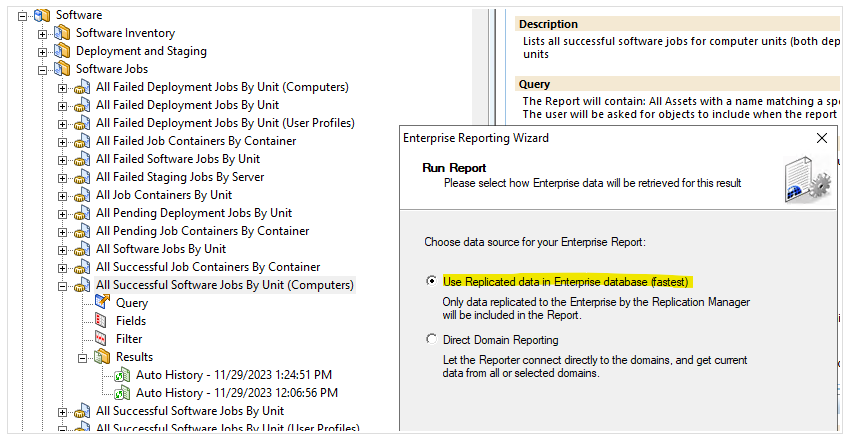The width and height of the screenshot is (851, 436).
Task: Select All Job Containers By Container report
Action: [x=163, y=195]
